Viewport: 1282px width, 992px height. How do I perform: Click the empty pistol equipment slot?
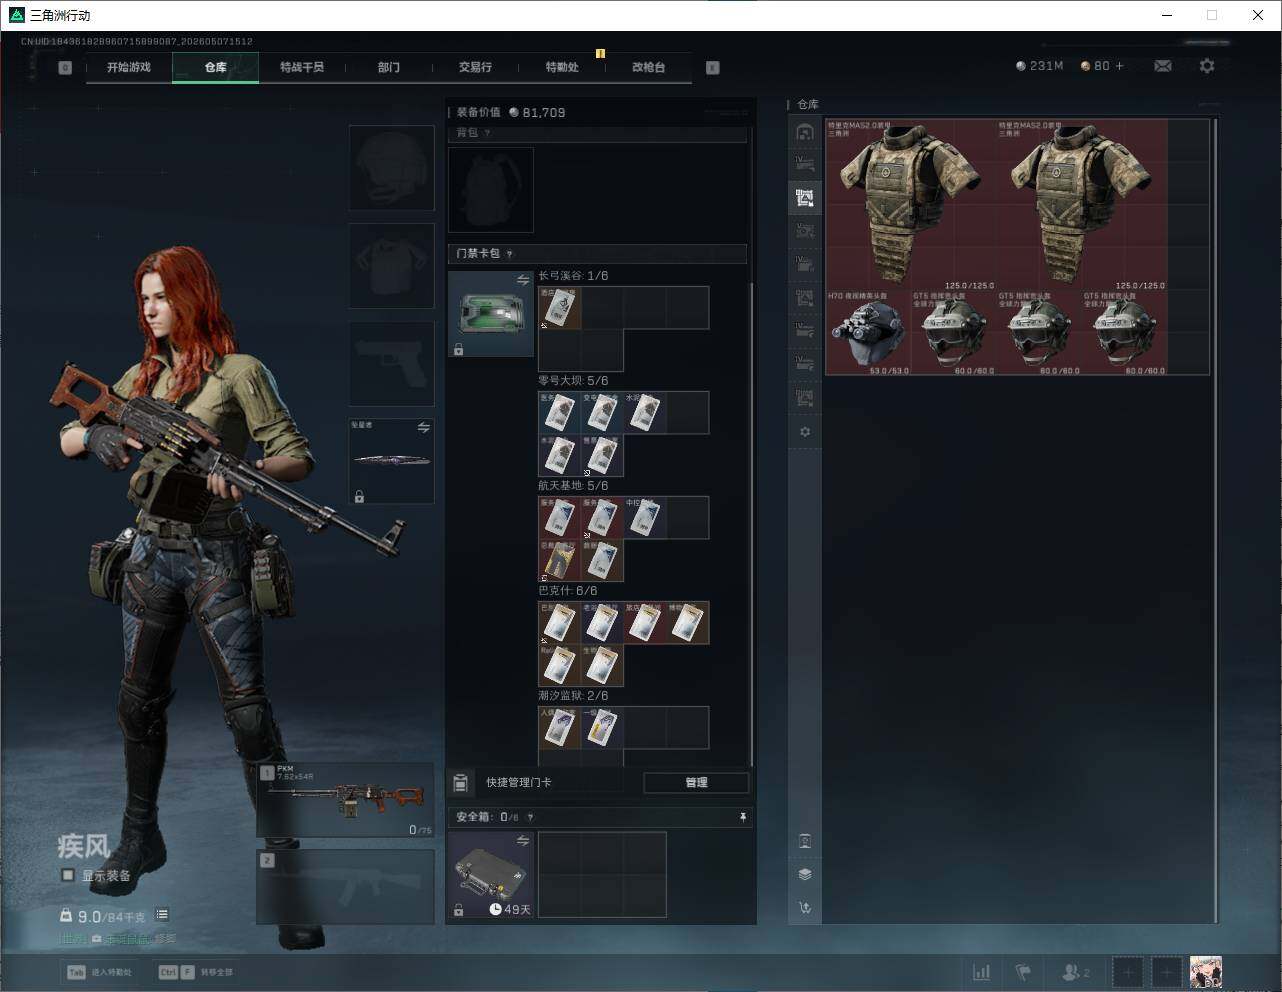pyautogui.click(x=392, y=364)
